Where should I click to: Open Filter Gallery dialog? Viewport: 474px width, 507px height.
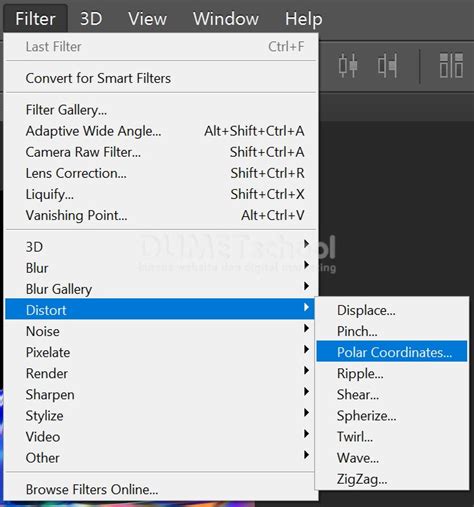160,110
